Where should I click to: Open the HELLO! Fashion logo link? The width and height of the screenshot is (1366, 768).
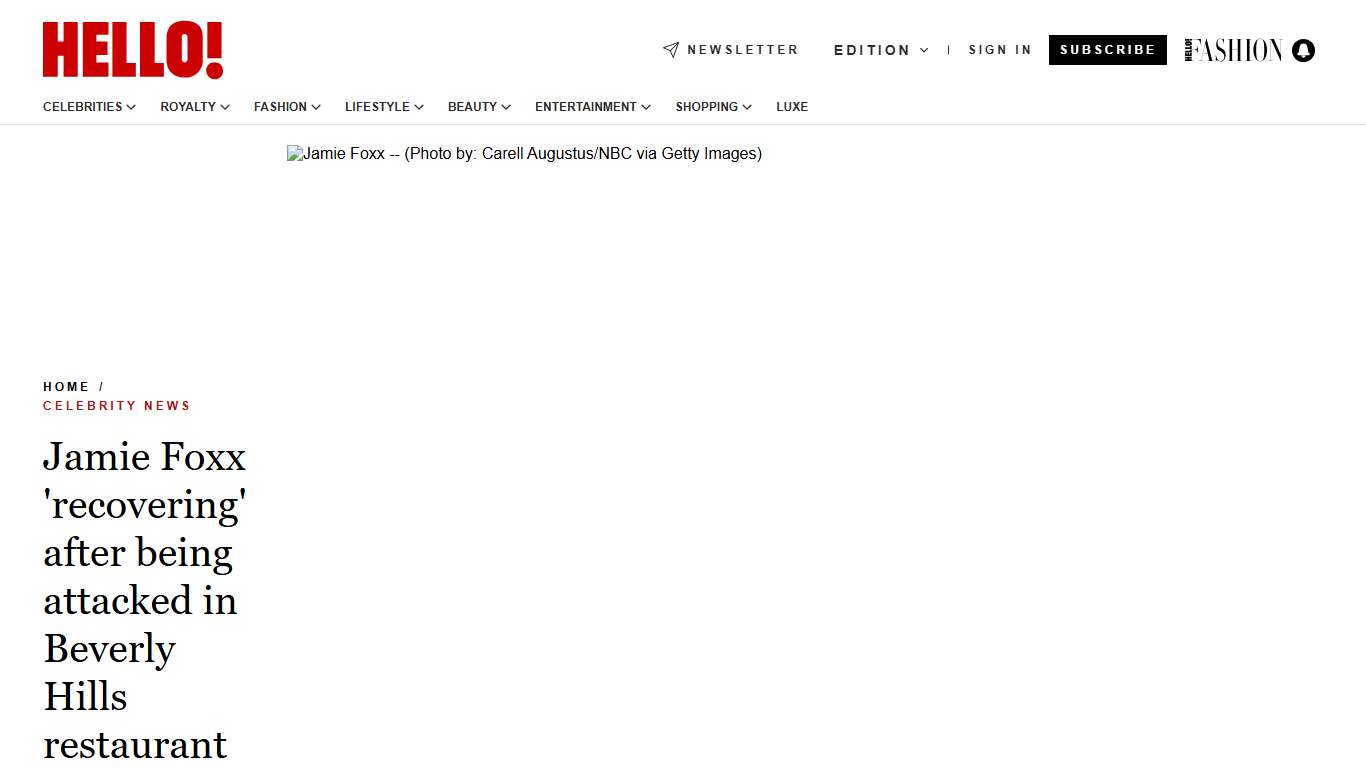click(1234, 50)
